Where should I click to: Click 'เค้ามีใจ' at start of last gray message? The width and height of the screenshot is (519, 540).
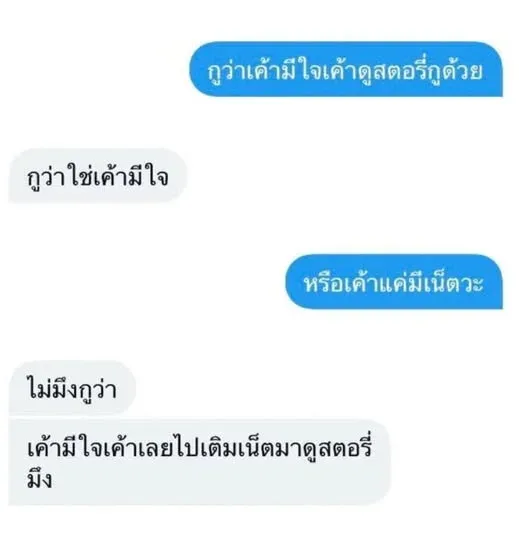(64, 448)
